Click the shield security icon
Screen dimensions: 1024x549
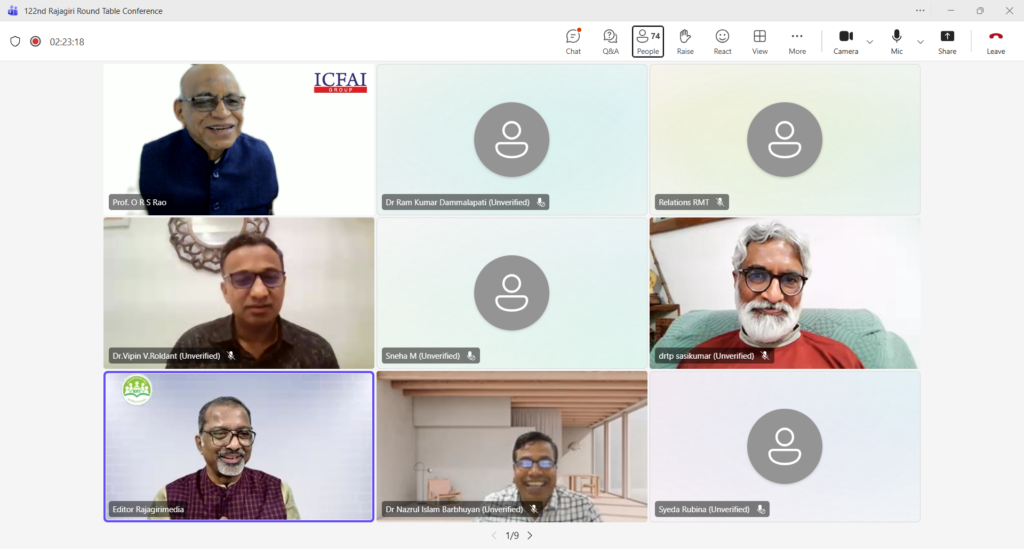pos(15,42)
